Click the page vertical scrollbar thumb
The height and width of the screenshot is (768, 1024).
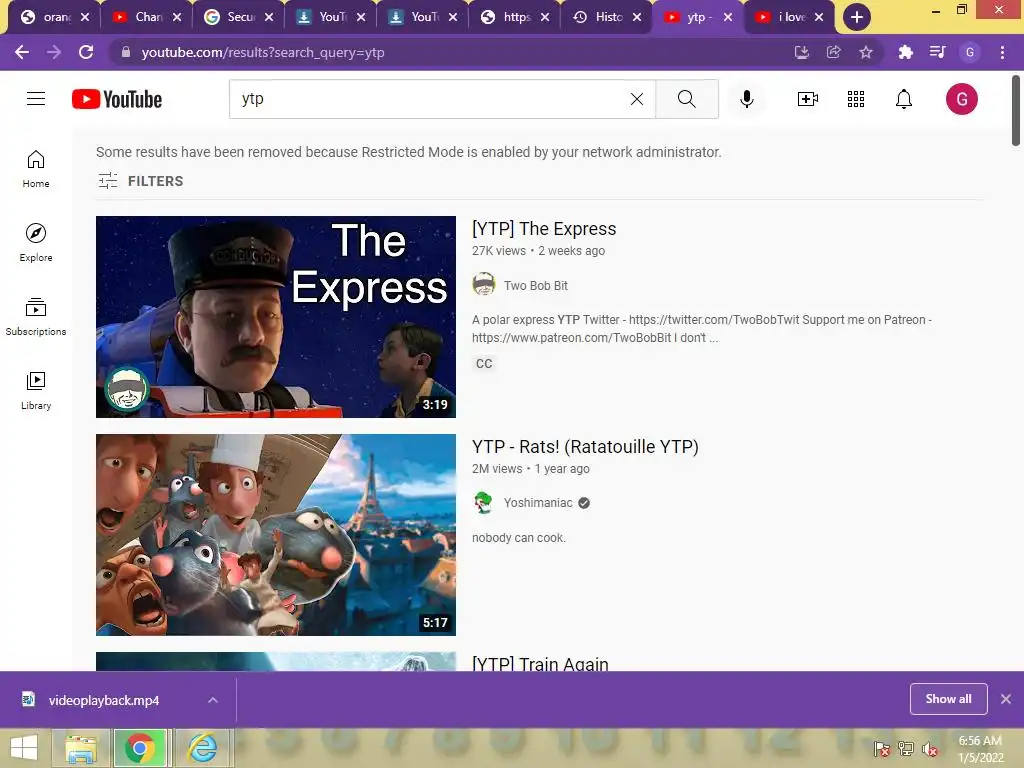point(1016,110)
